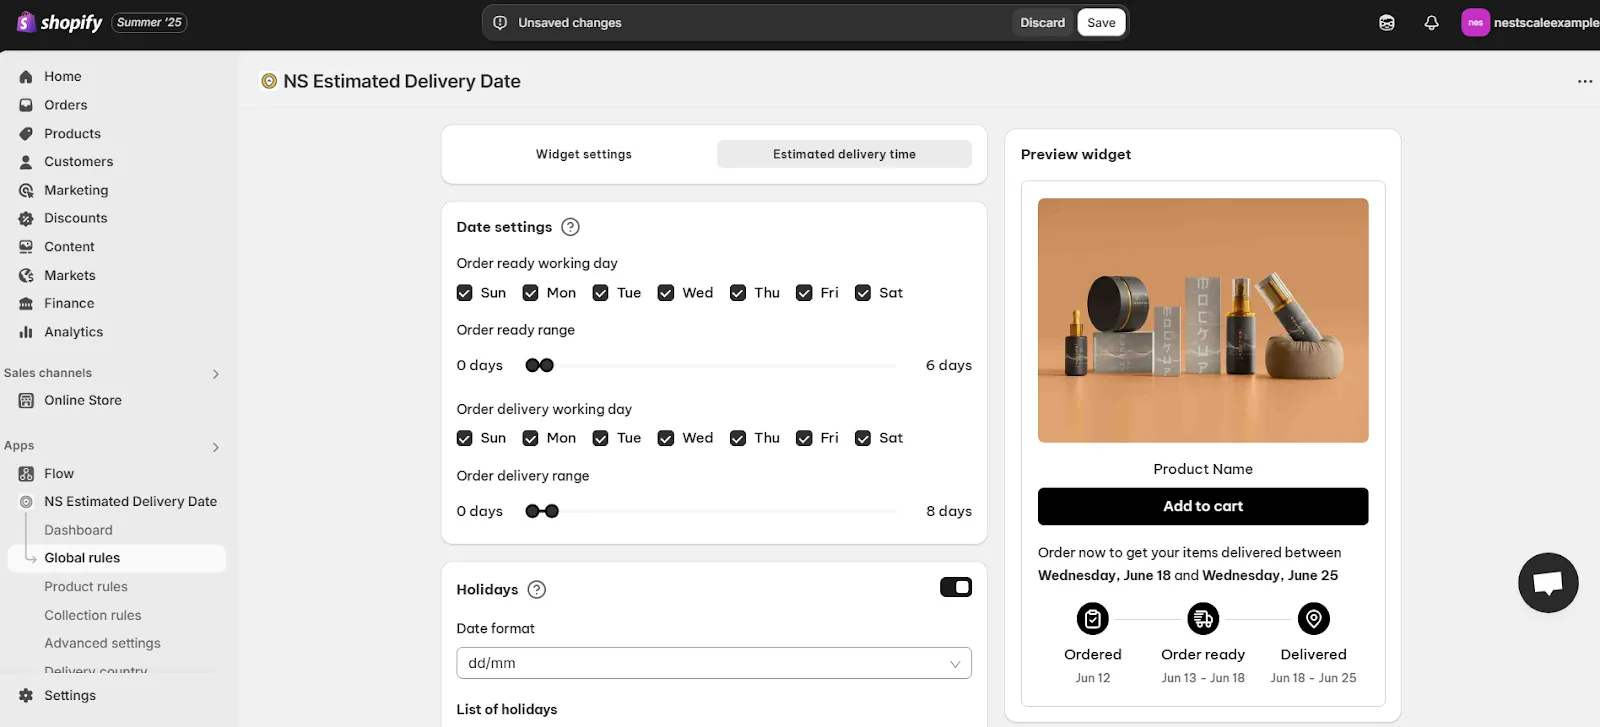This screenshot has height=727, width=1600.
Task: Uncheck Wed for order ready working day
Action: click(x=666, y=293)
